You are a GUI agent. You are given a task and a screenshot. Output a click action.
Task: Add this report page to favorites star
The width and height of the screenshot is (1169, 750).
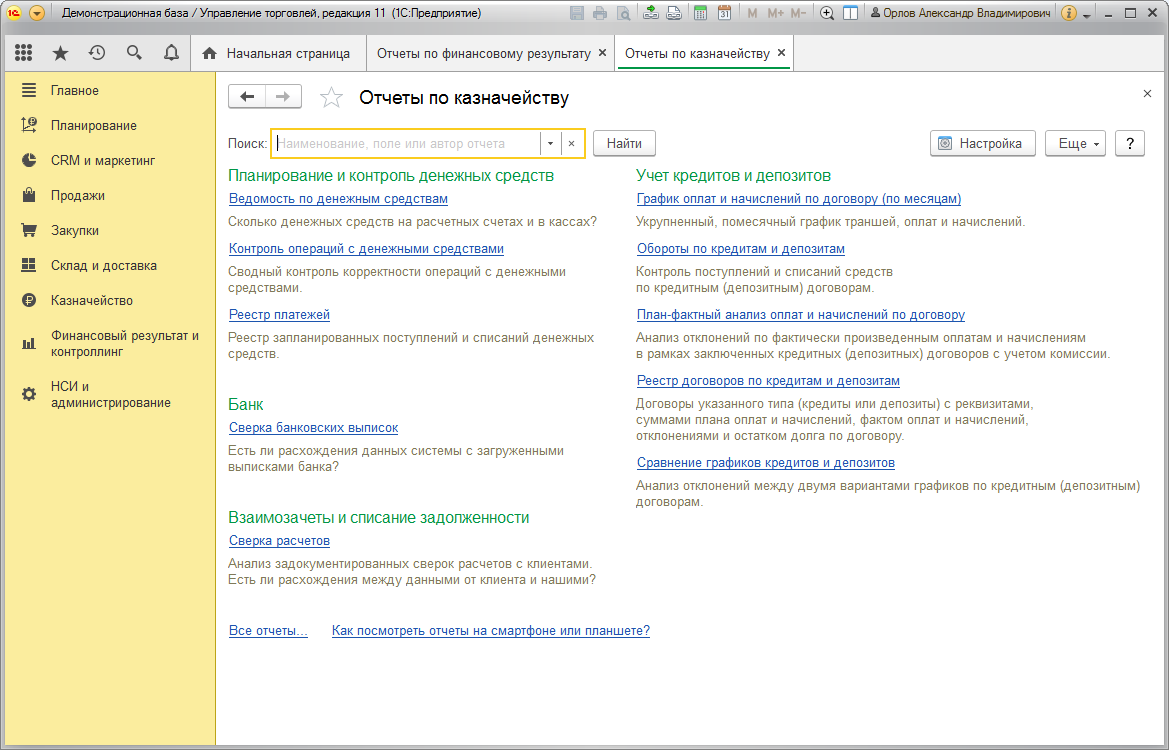[331, 98]
